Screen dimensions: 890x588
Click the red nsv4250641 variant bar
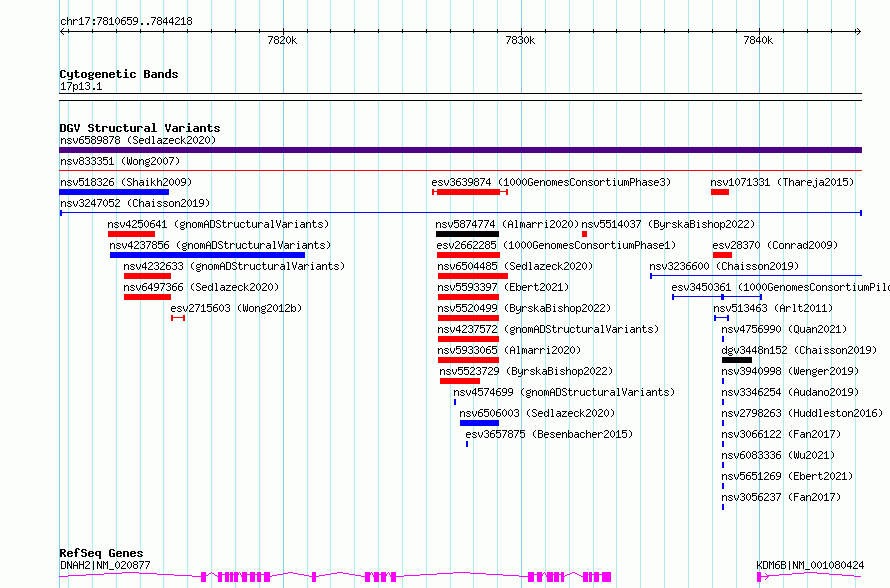pyautogui.click(x=131, y=234)
